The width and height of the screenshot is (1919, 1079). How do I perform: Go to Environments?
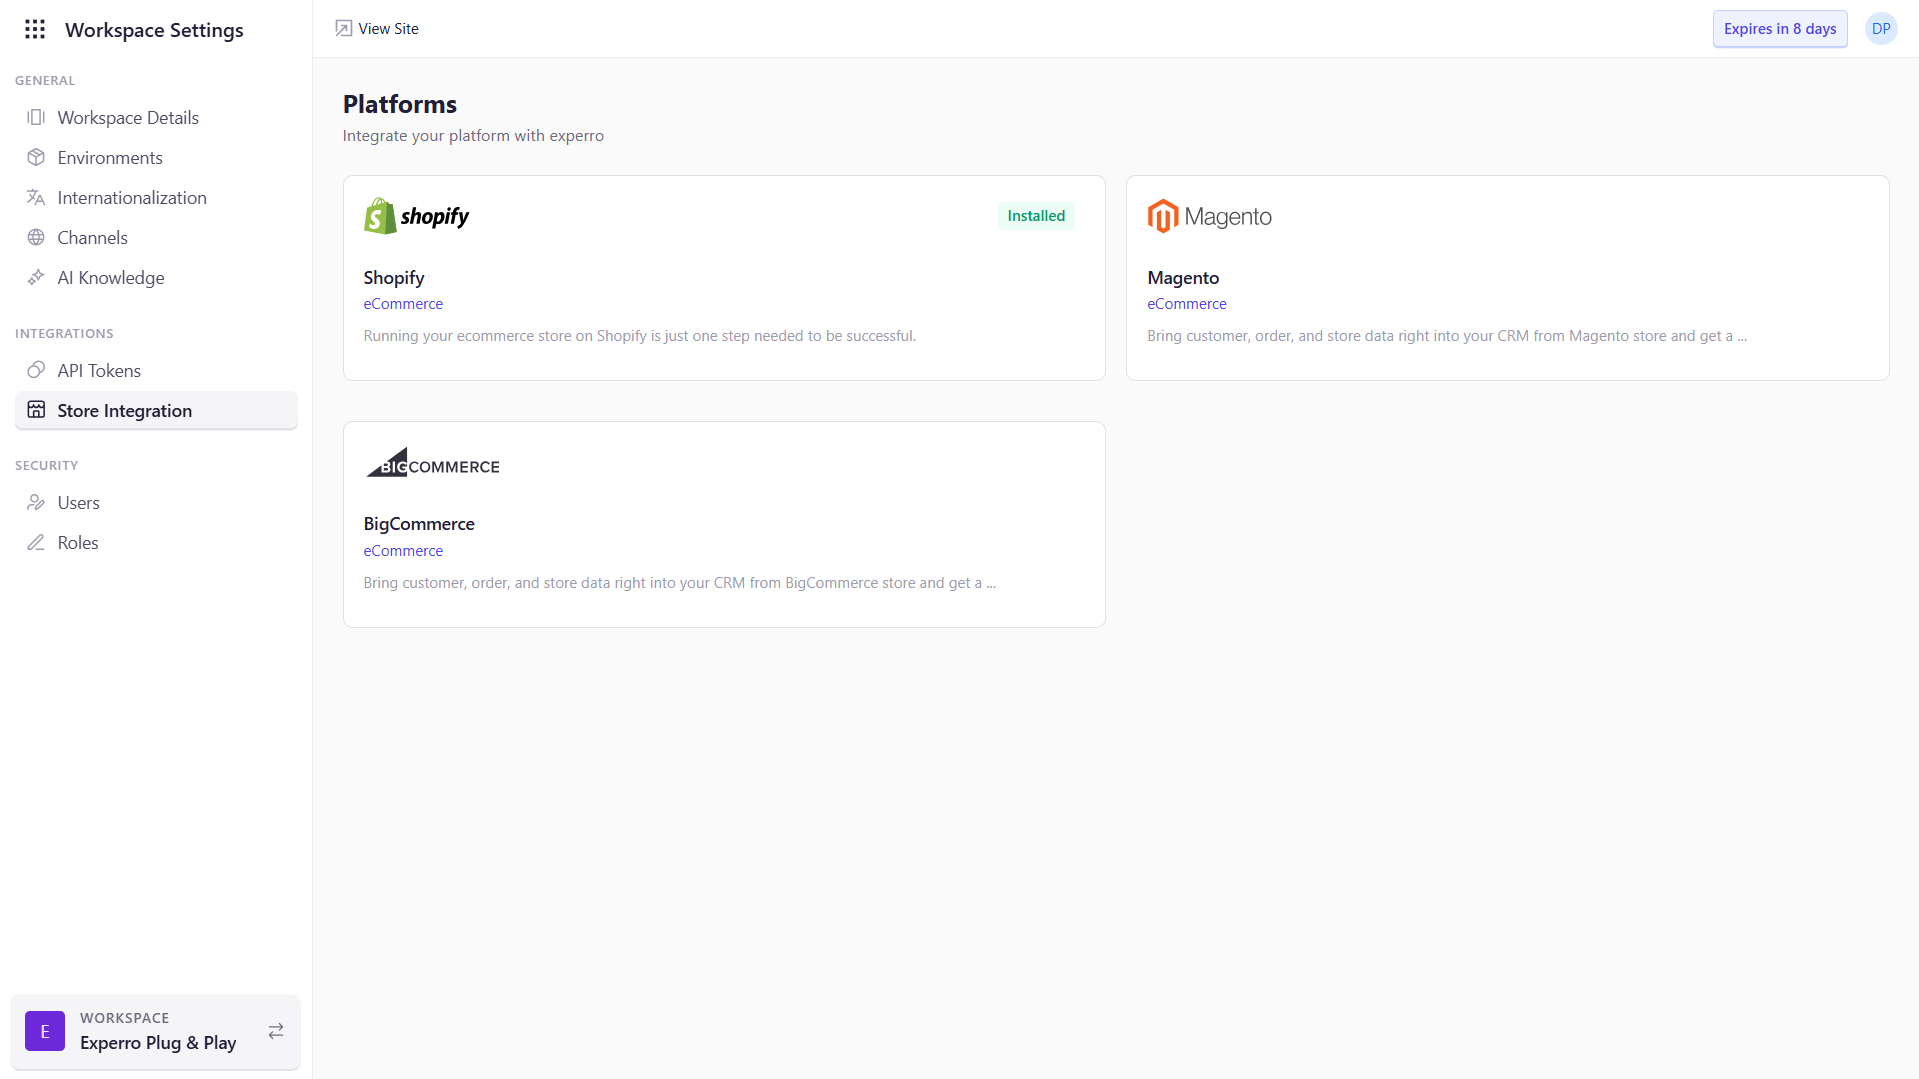(x=156, y=157)
